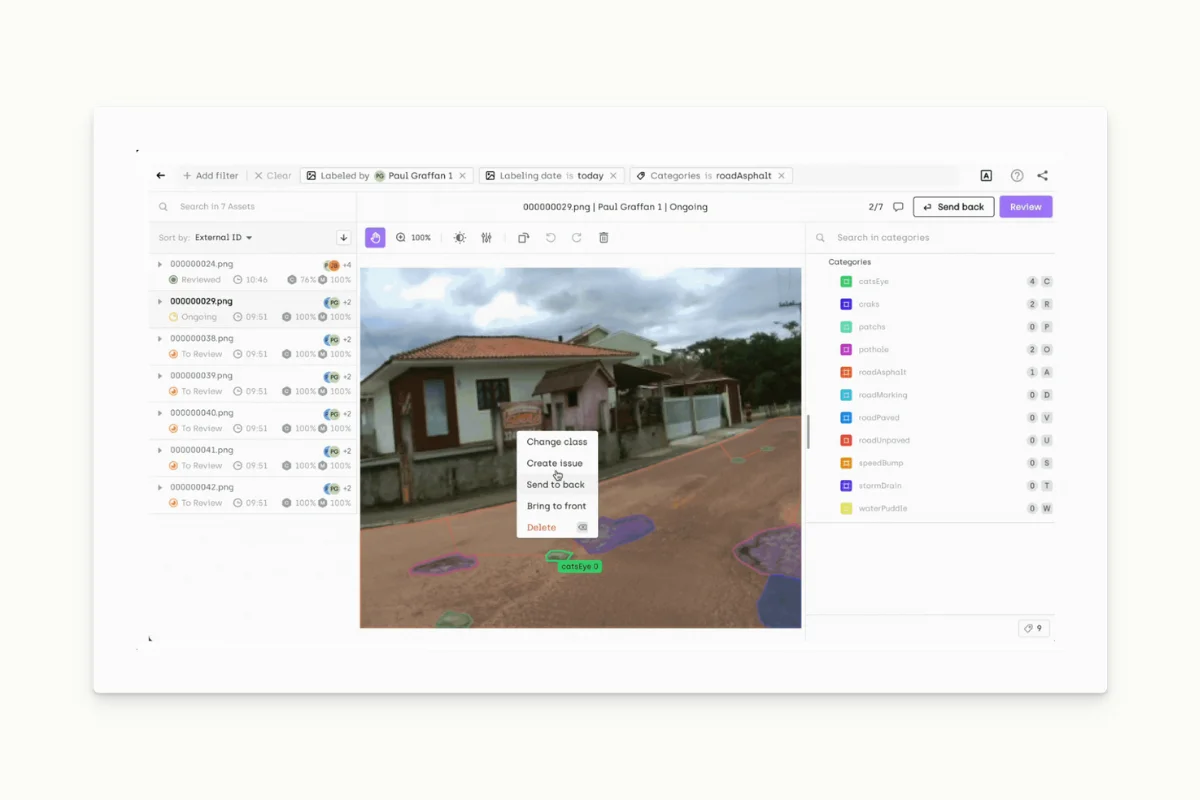
Task: Select the pan (hand) tool
Action: [375, 237]
